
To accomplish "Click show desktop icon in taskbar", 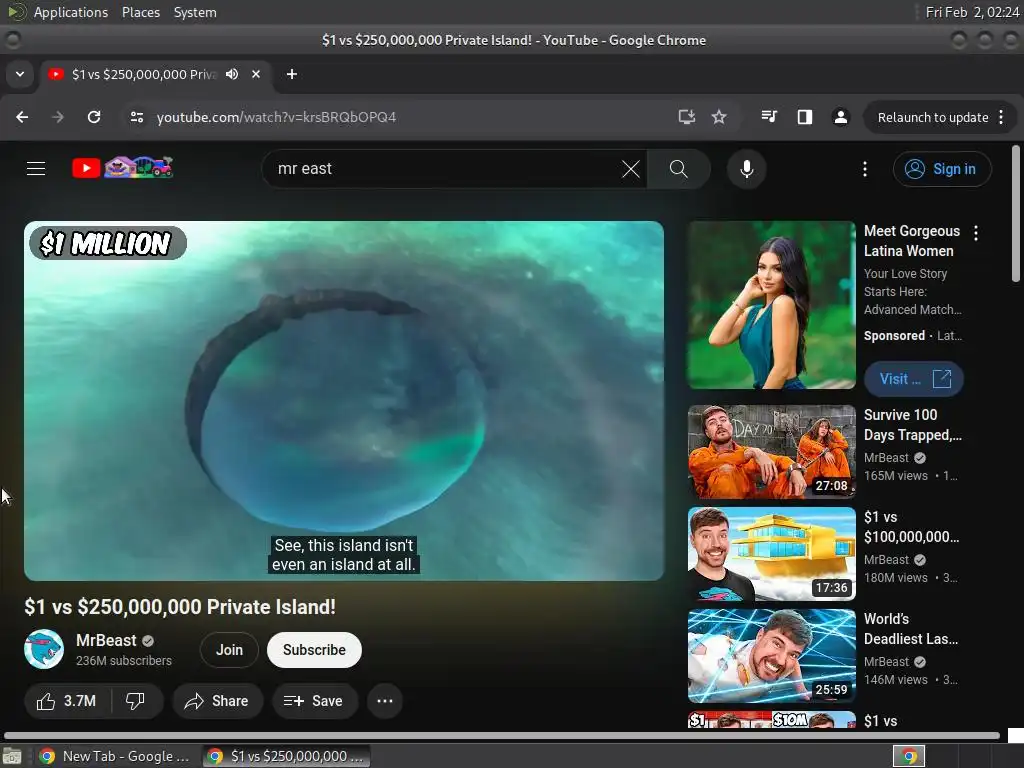I will tap(12, 756).
